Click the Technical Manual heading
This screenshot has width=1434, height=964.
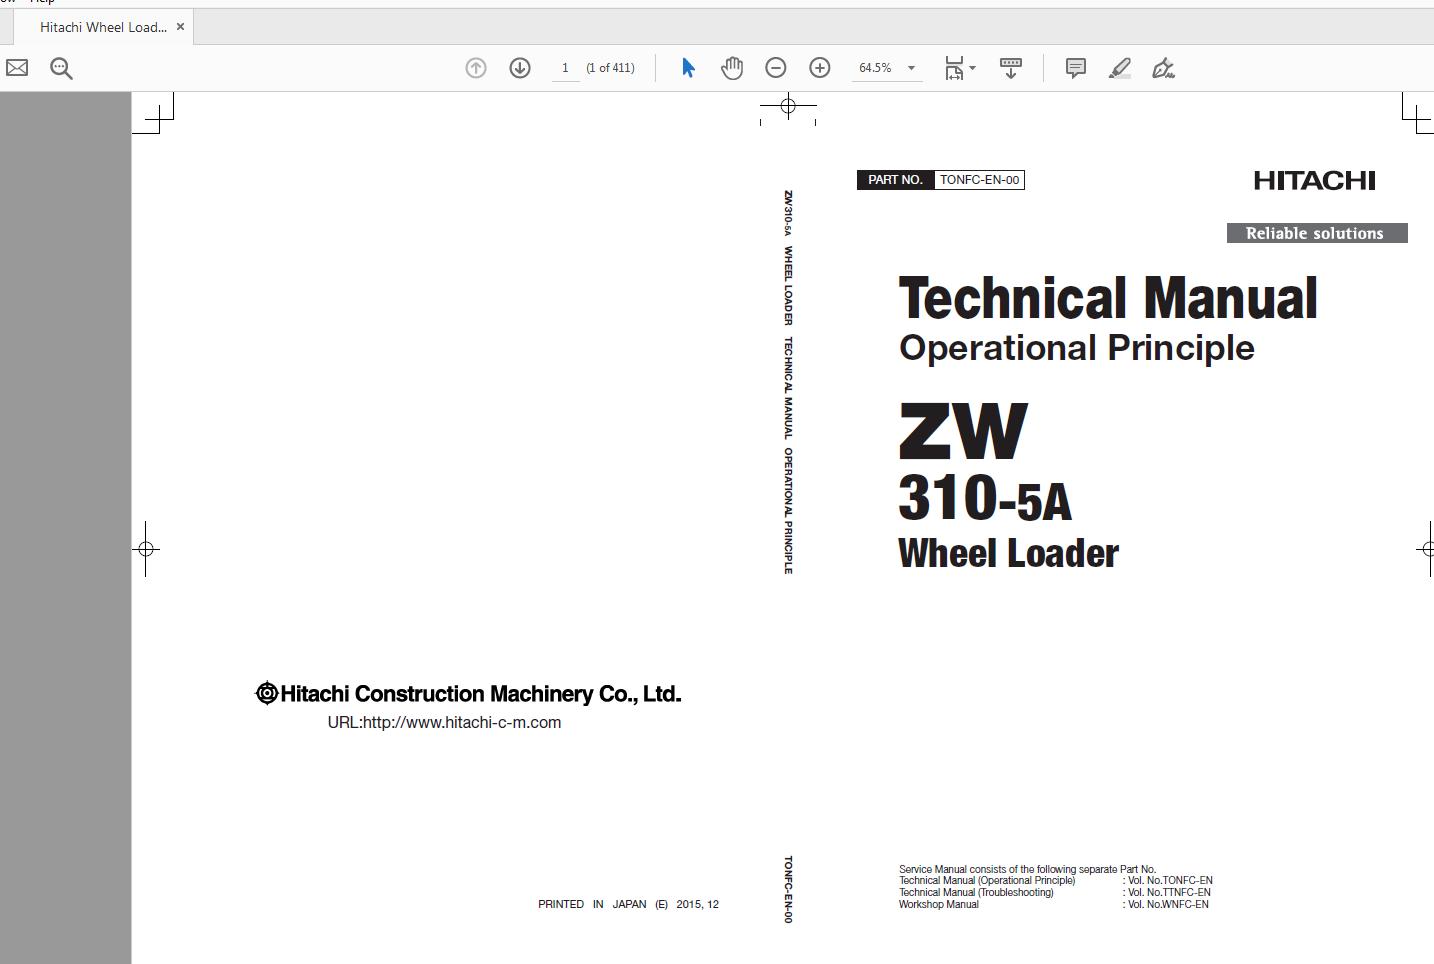(x=1108, y=298)
